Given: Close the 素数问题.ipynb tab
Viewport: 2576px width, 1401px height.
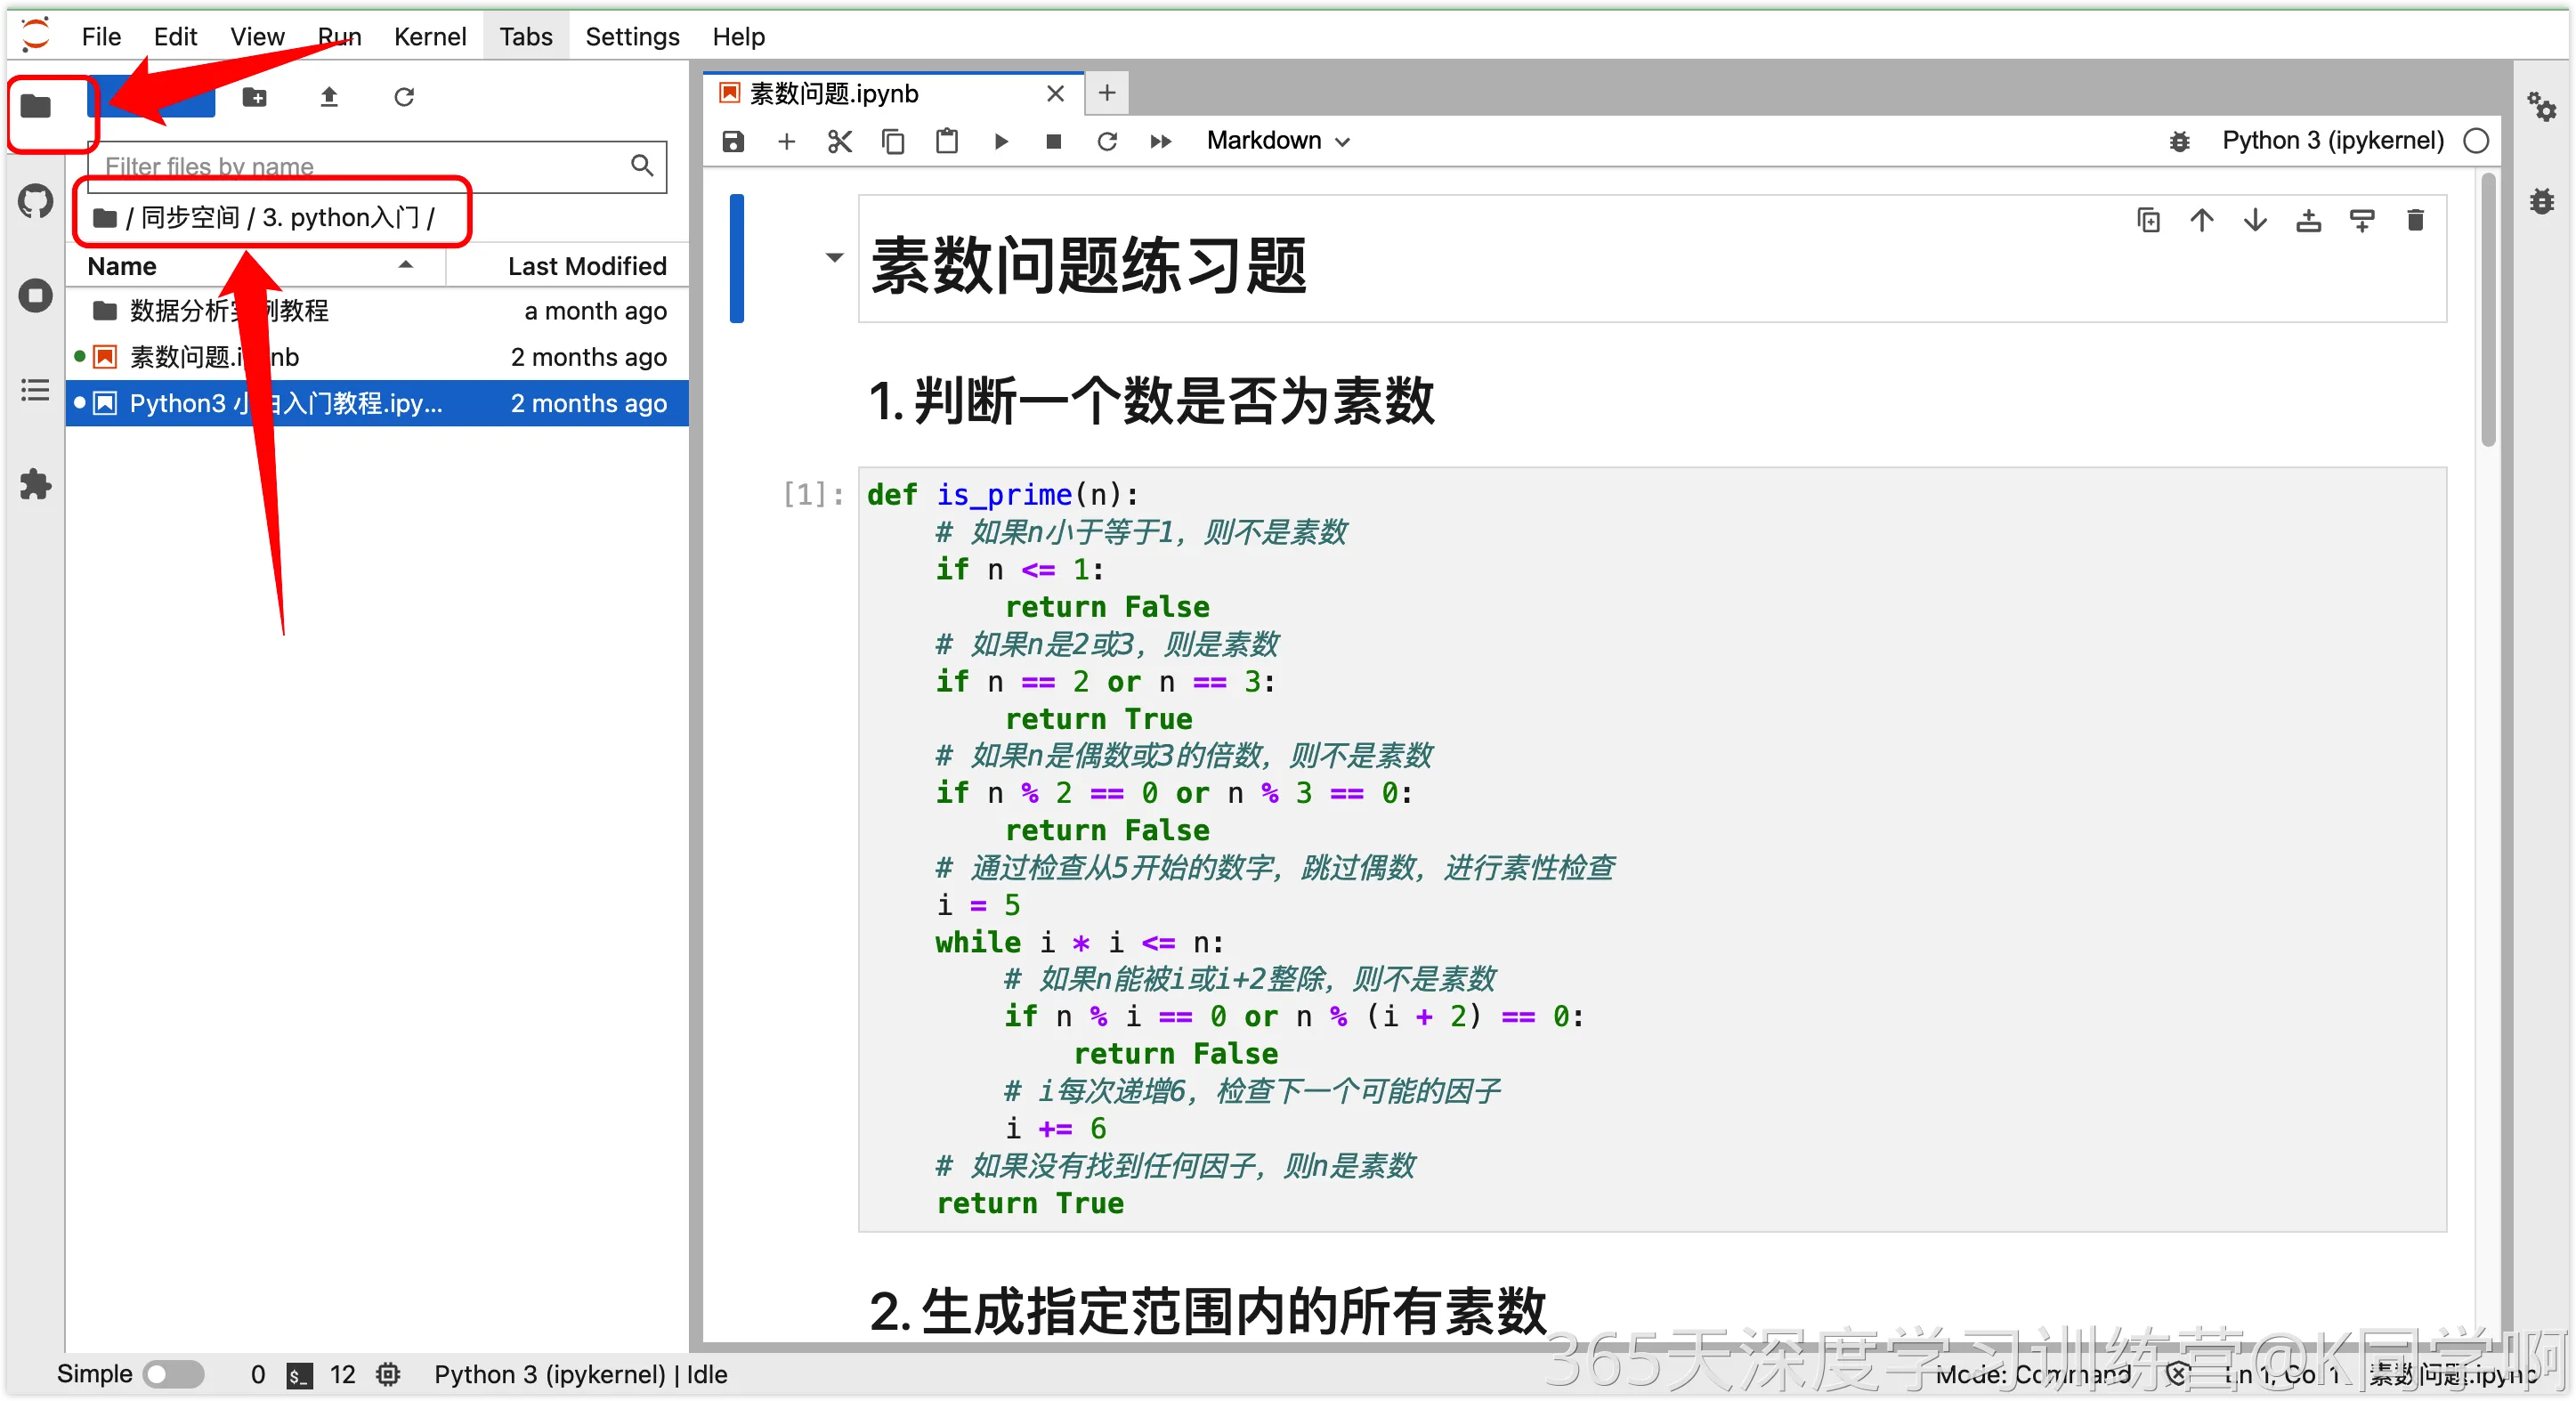Looking at the screenshot, I should point(1055,94).
